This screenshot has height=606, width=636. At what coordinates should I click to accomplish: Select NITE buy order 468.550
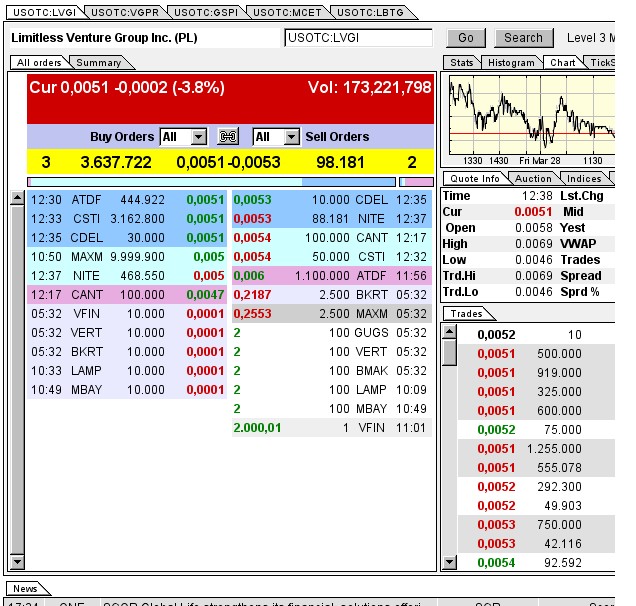click(x=127, y=276)
